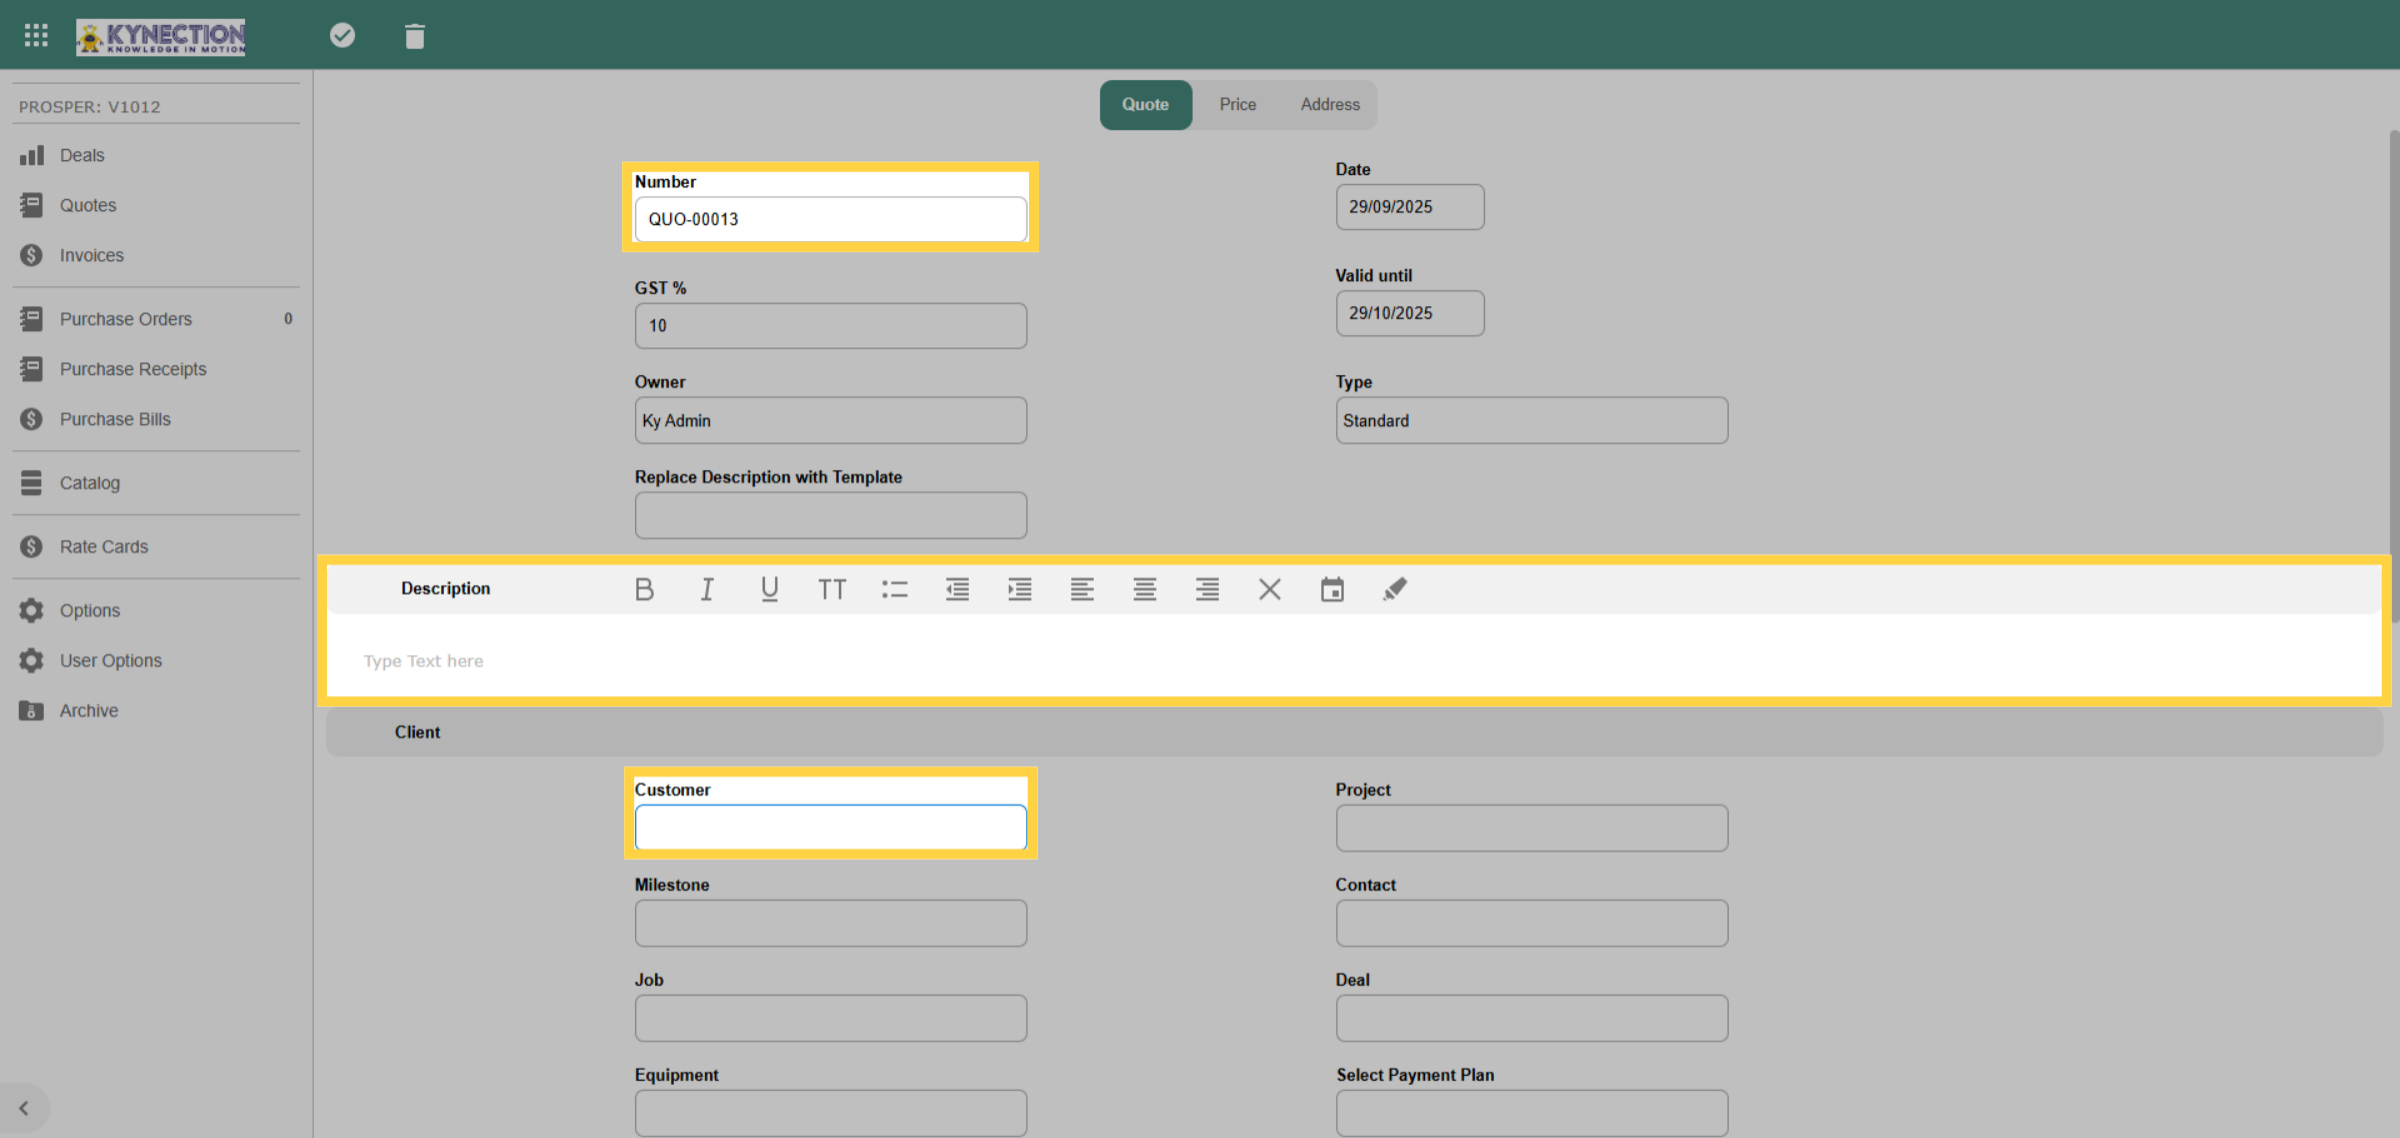
Task: Delete this quote via trash icon
Action: click(x=414, y=36)
